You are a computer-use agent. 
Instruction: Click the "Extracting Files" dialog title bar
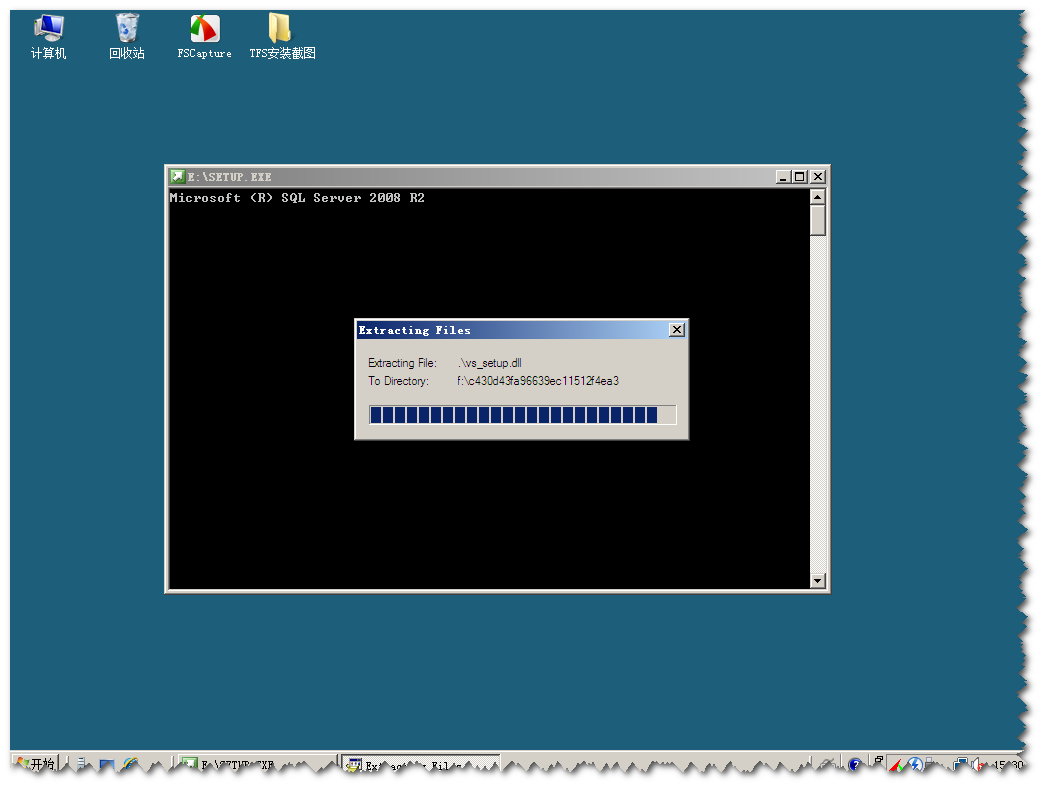[521, 330]
